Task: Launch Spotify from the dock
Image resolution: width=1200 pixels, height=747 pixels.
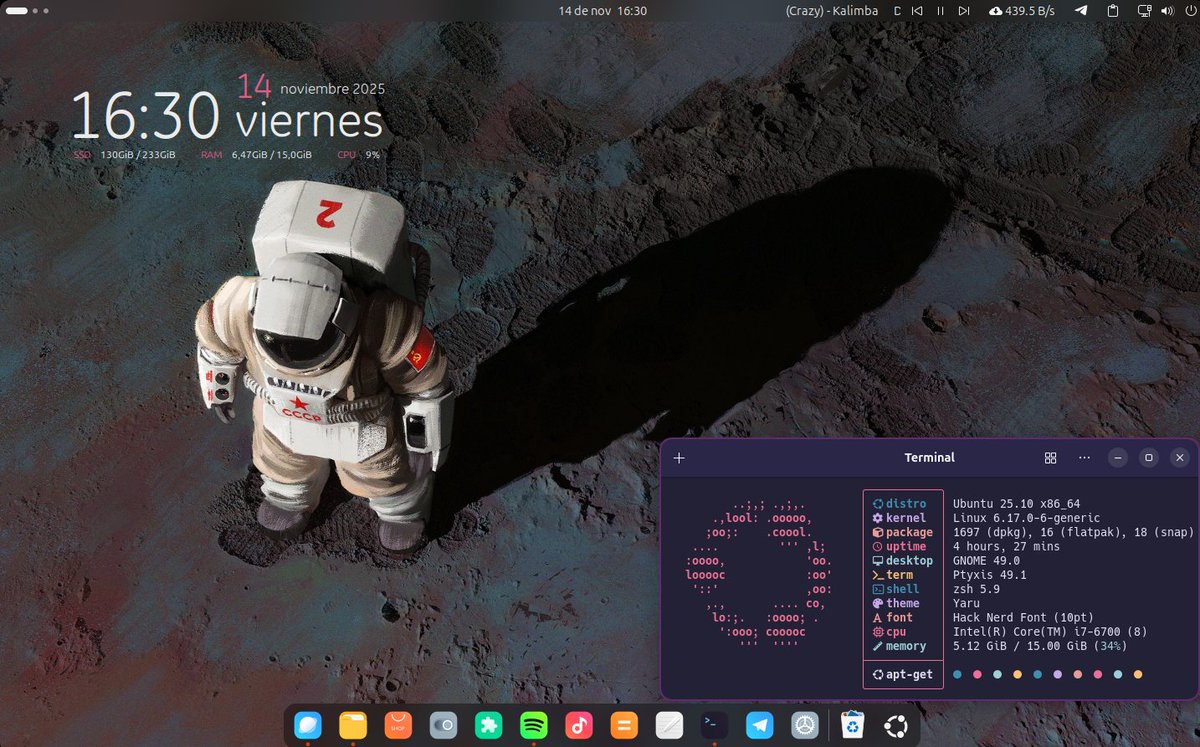Action: click(x=534, y=725)
